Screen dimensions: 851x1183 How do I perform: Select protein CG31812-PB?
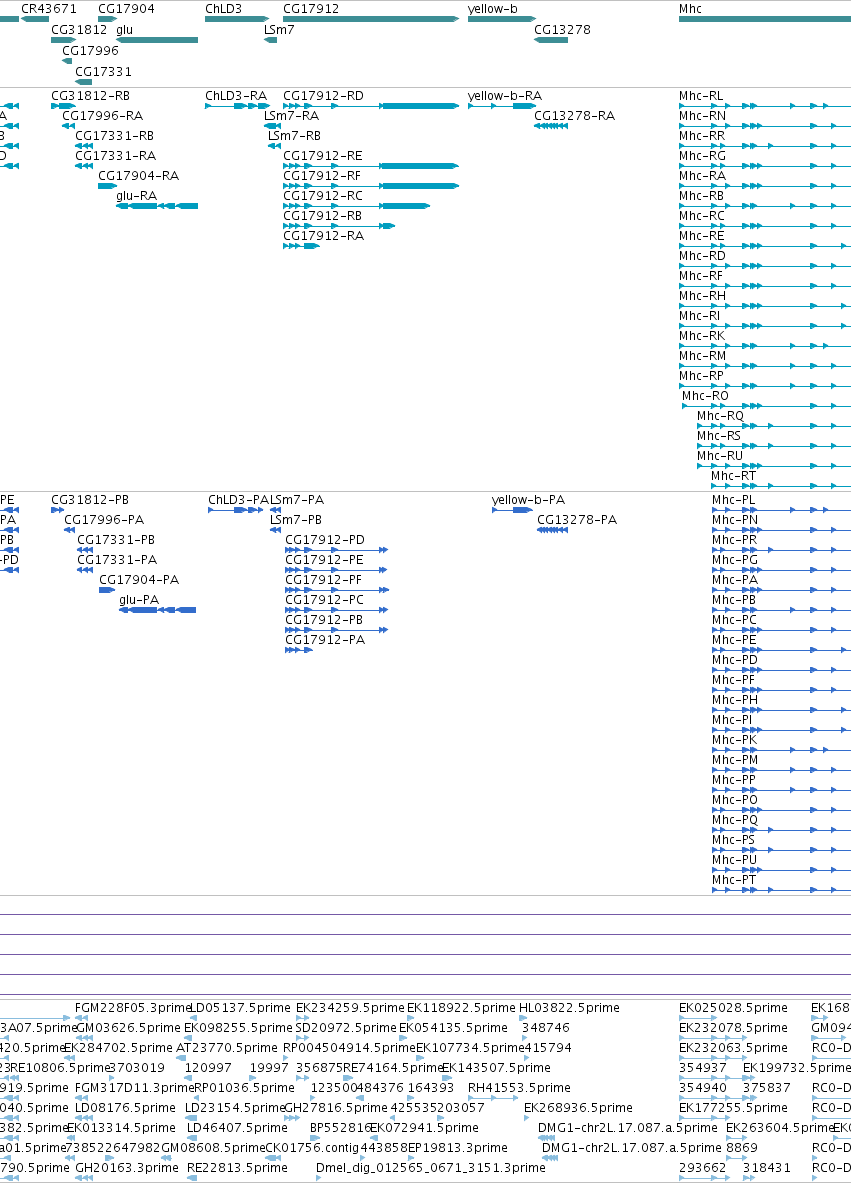[x=90, y=499]
